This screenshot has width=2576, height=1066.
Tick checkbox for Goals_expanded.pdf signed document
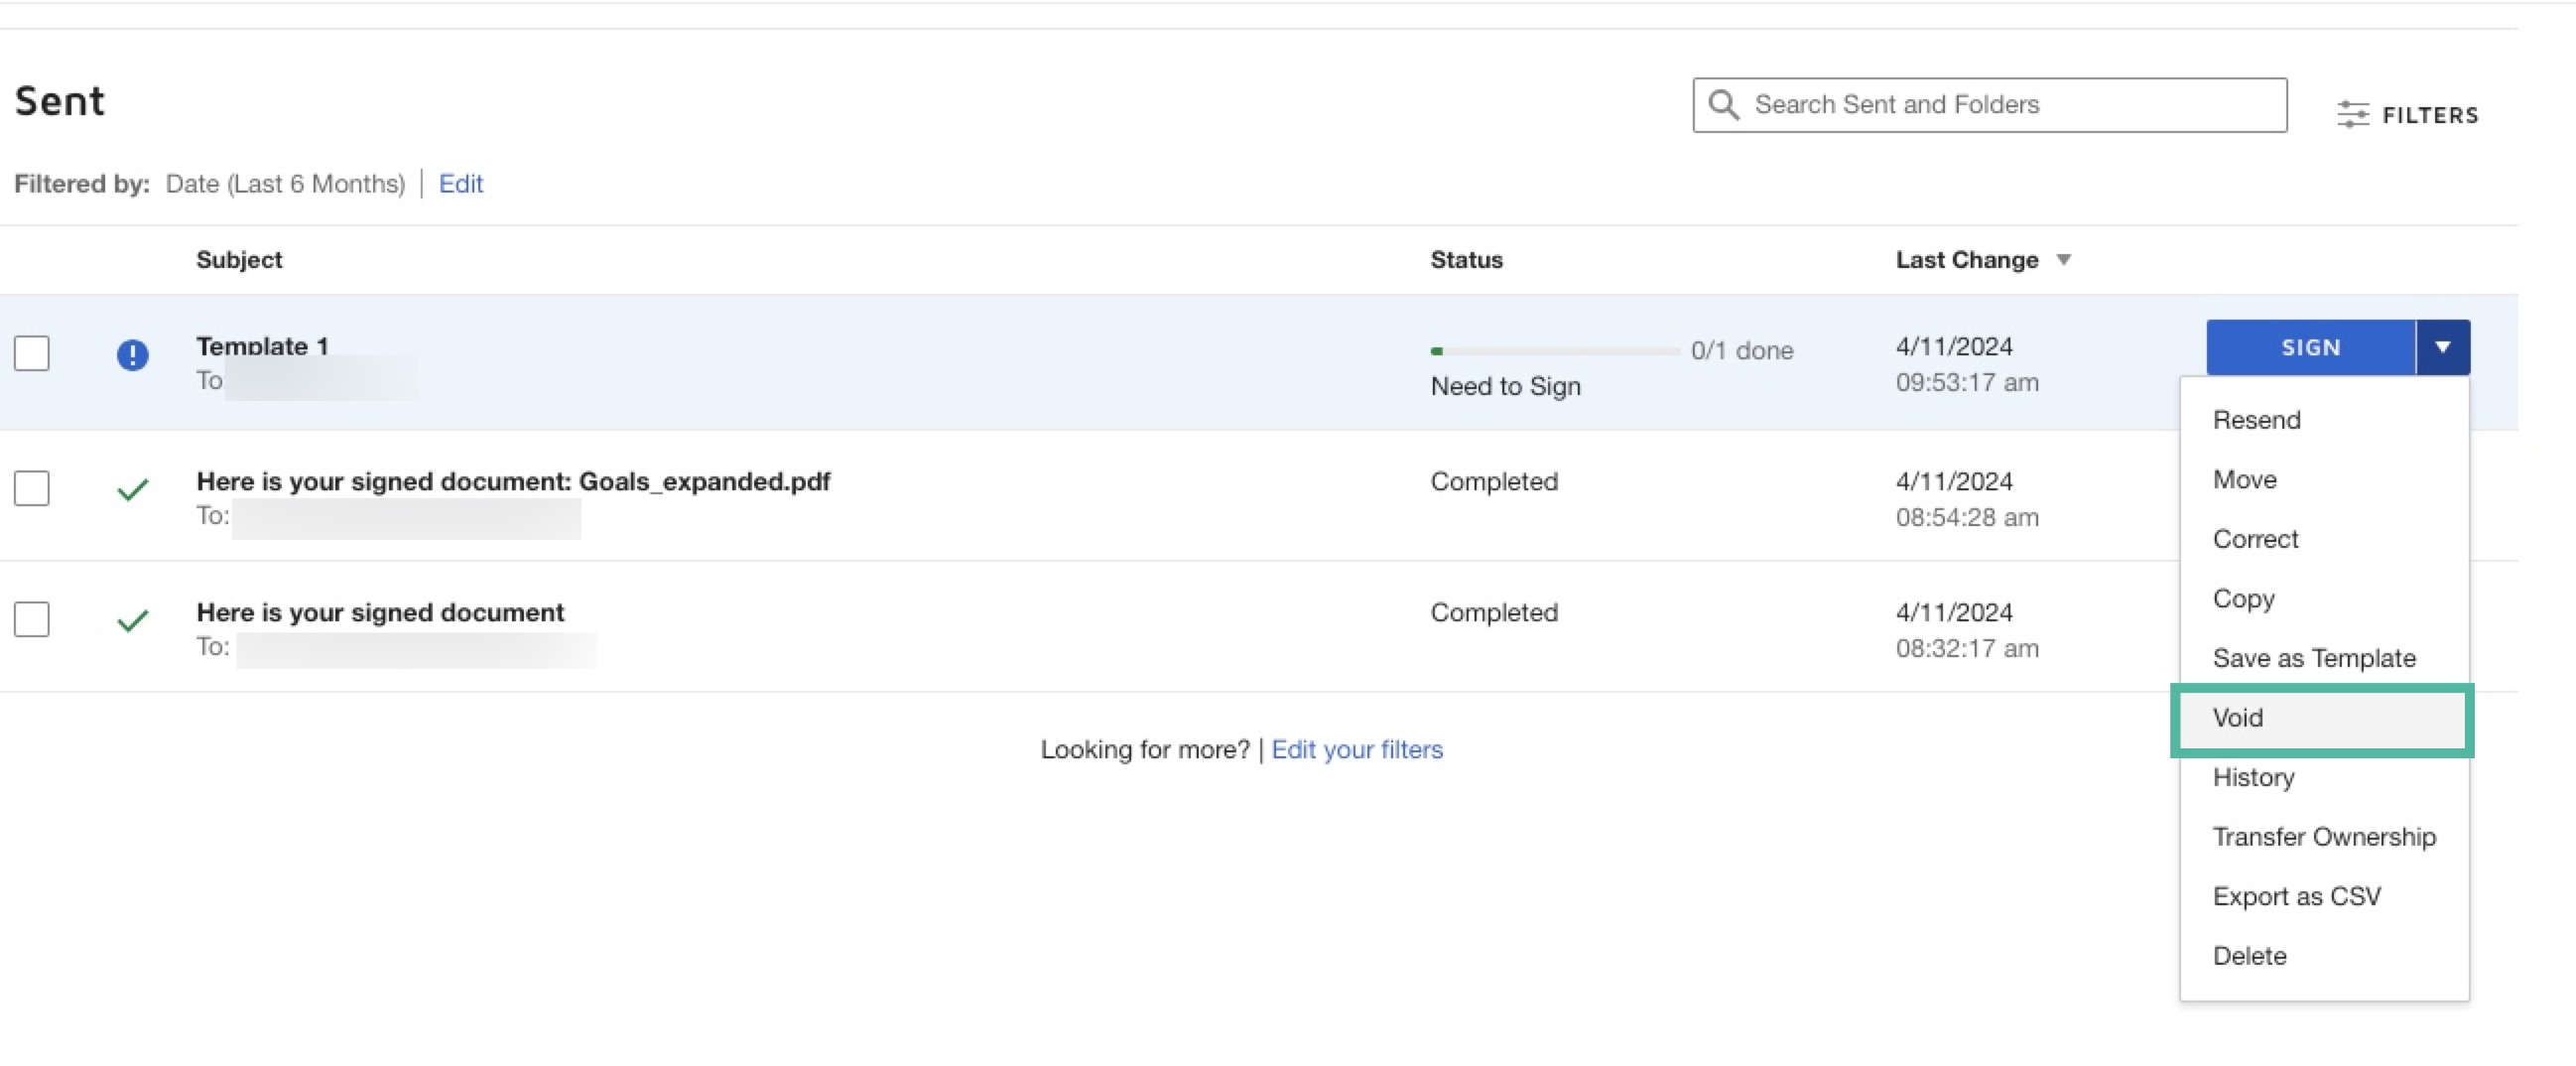point(32,488)
